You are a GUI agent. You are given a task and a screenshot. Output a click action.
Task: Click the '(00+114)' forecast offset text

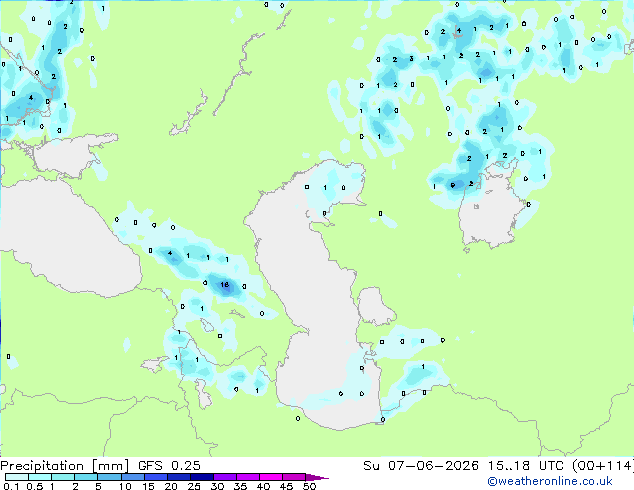603,466
